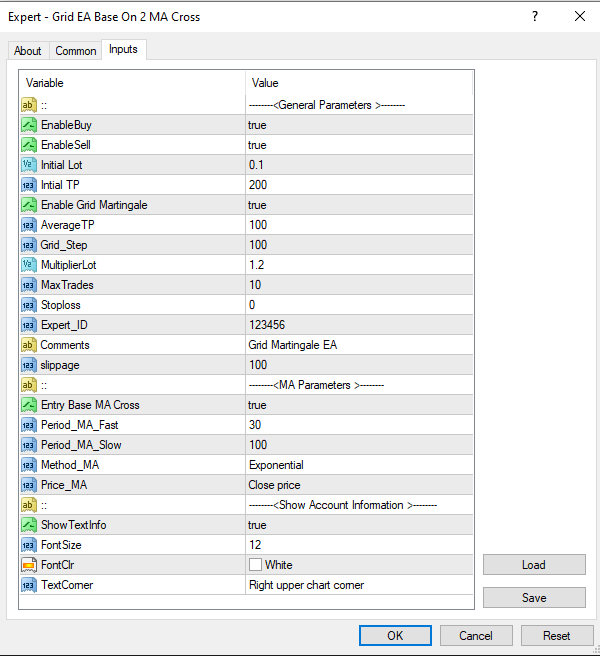Screen dimensions: 600x656
Task: Click the boolean icon next to EnableBuy
Action: (29, 125)
